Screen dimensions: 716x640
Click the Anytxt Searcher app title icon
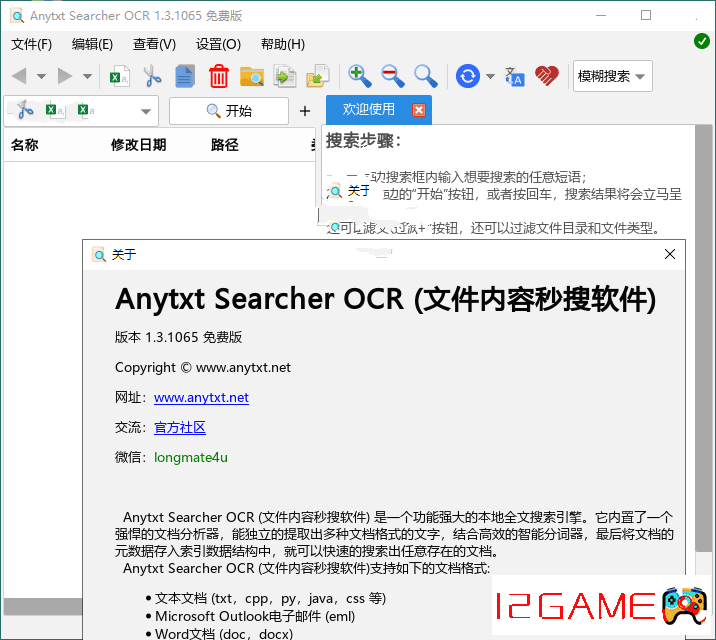click(x=17, y=16)
